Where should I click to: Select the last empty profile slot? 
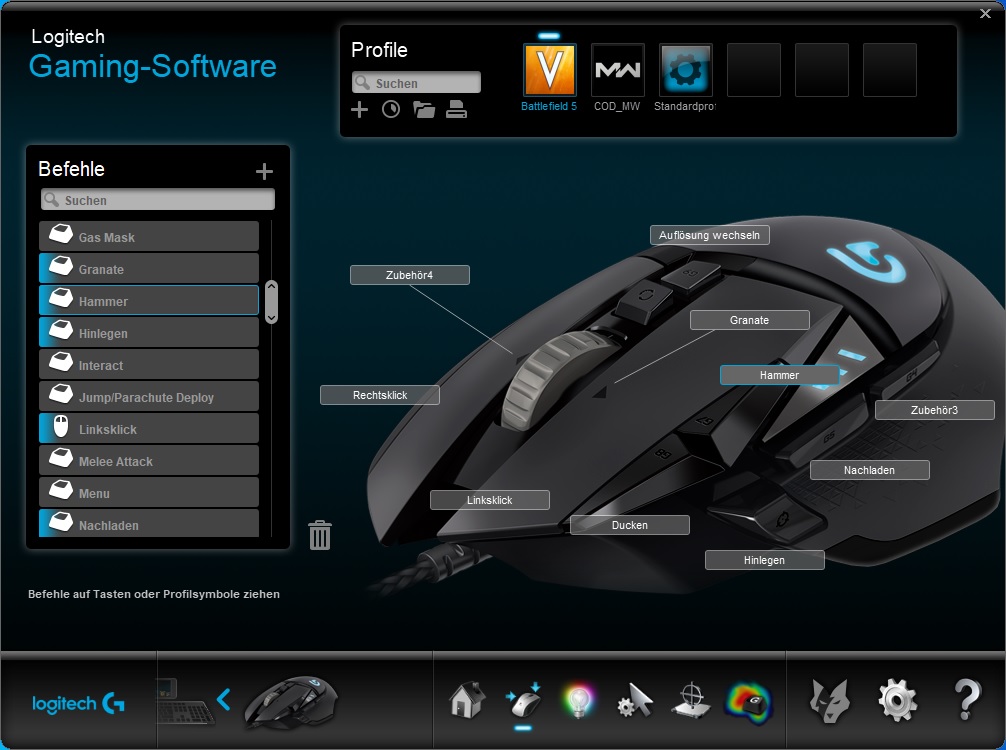(x=889, y=70)
